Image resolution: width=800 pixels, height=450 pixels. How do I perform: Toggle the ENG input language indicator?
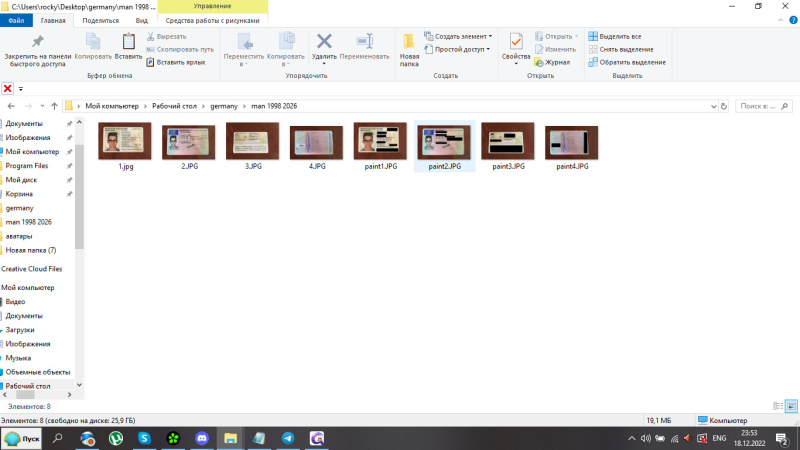718,438
